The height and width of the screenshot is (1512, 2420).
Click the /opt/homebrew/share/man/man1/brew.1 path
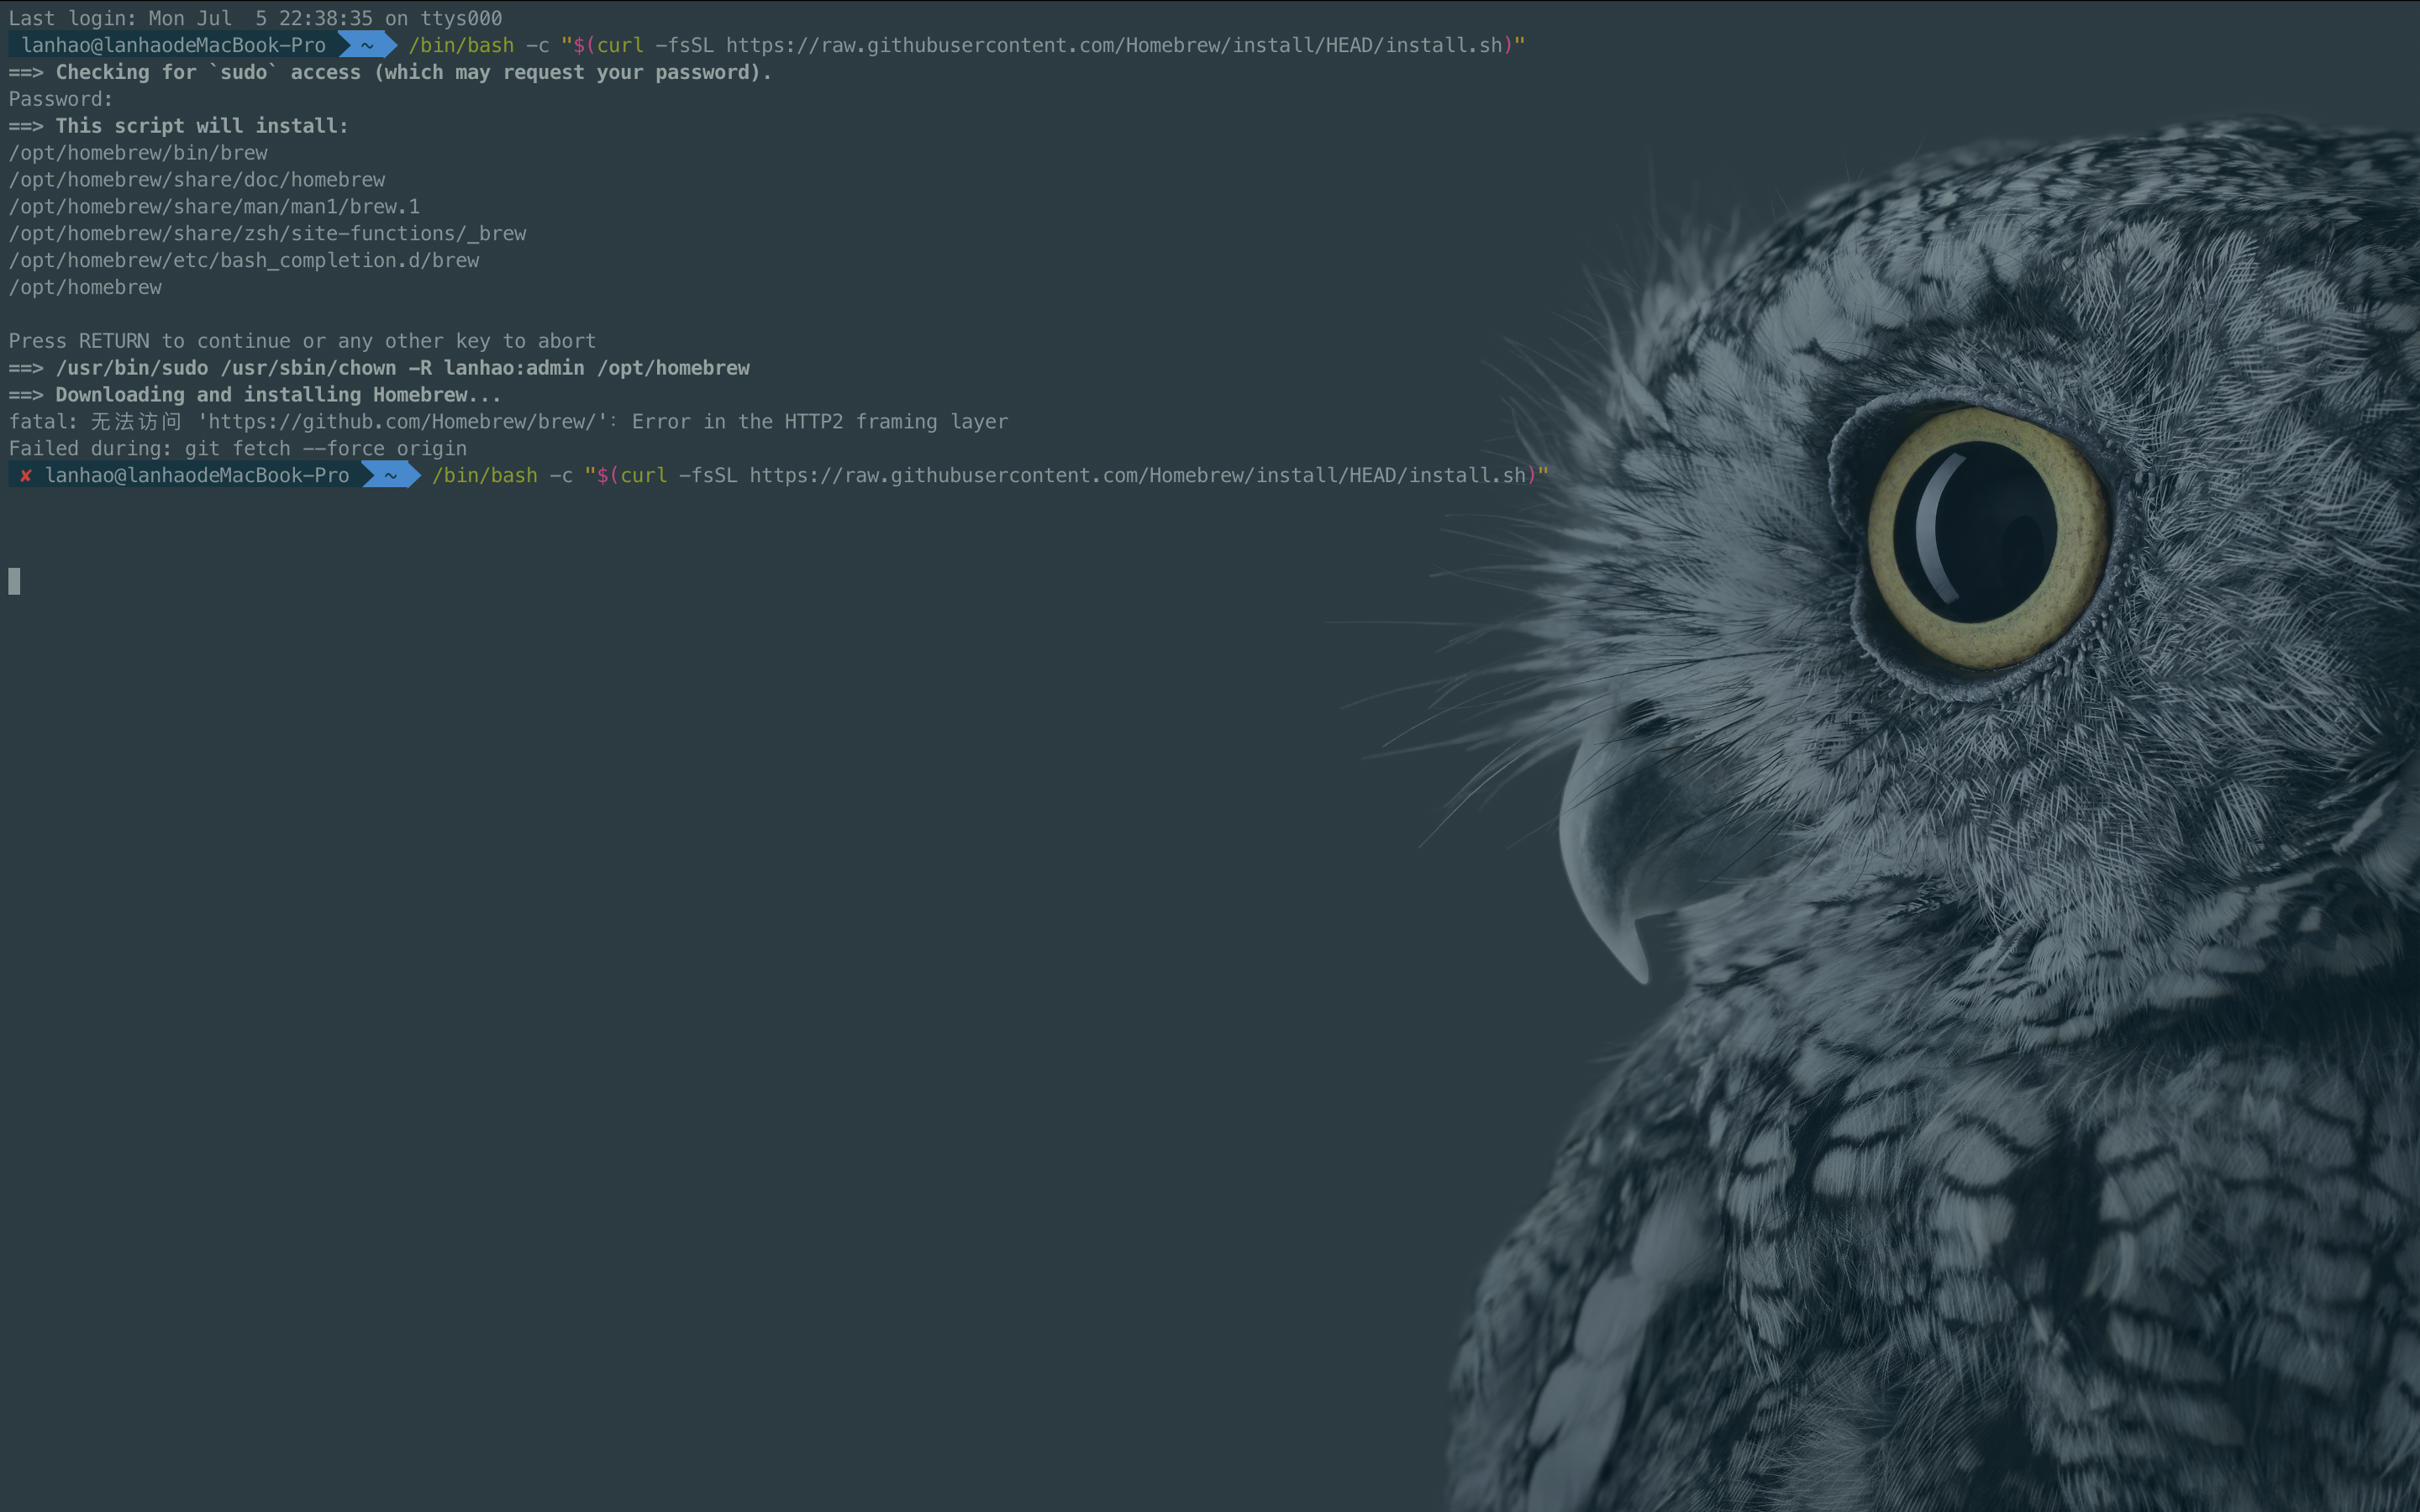pos(214,207)
